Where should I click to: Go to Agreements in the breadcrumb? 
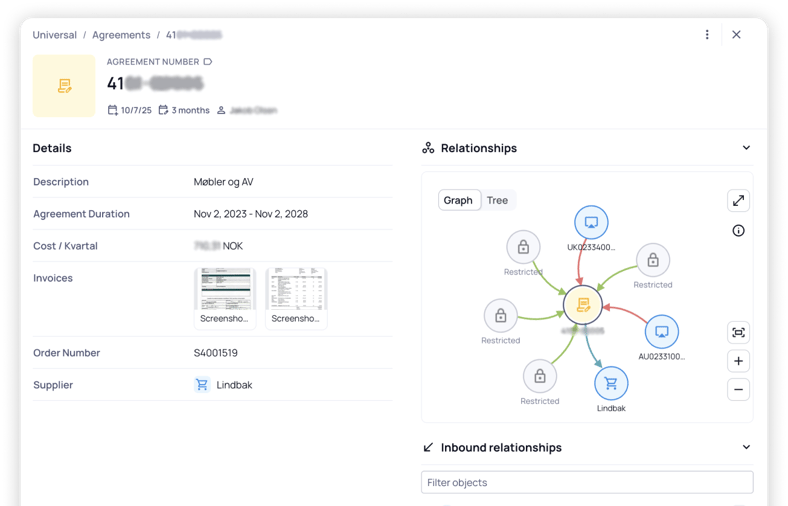pos(121,35)
